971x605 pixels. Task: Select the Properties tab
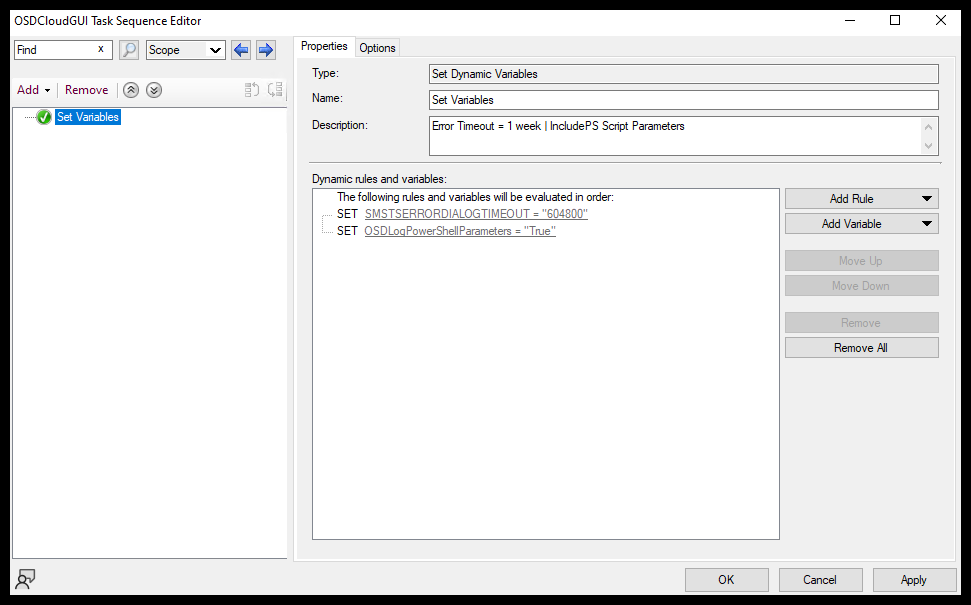pyautogui.click(x=324, y=46)
